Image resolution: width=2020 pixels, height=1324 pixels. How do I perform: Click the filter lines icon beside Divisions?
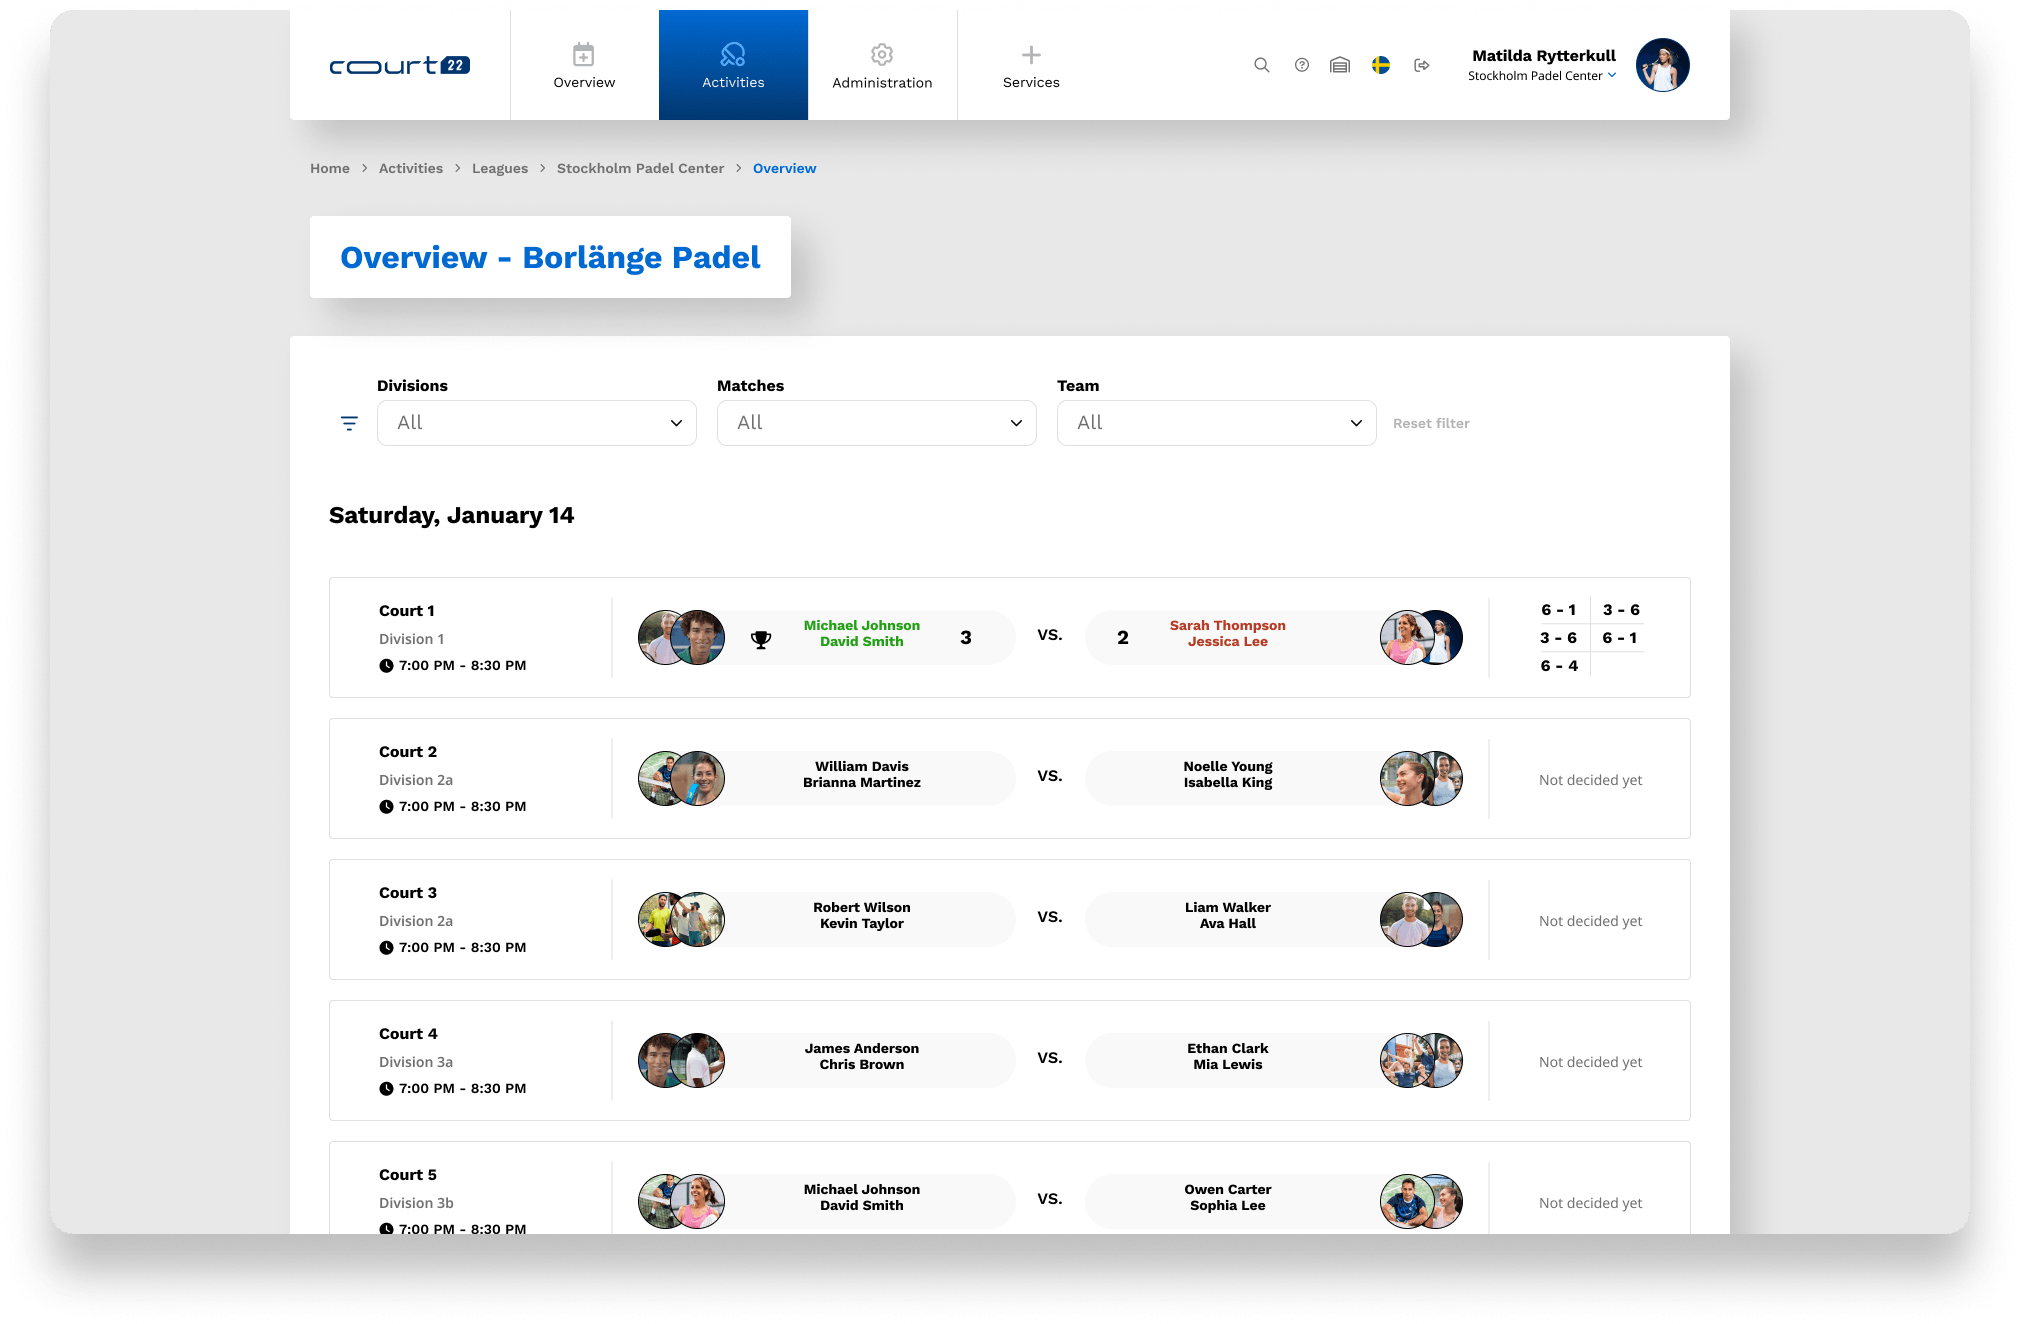click(349, 424)
